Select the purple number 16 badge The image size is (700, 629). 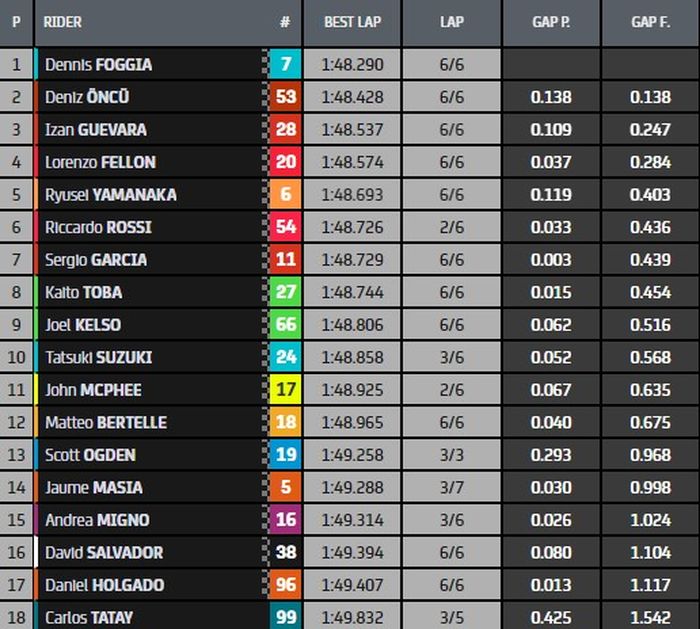tap(285, 520)
